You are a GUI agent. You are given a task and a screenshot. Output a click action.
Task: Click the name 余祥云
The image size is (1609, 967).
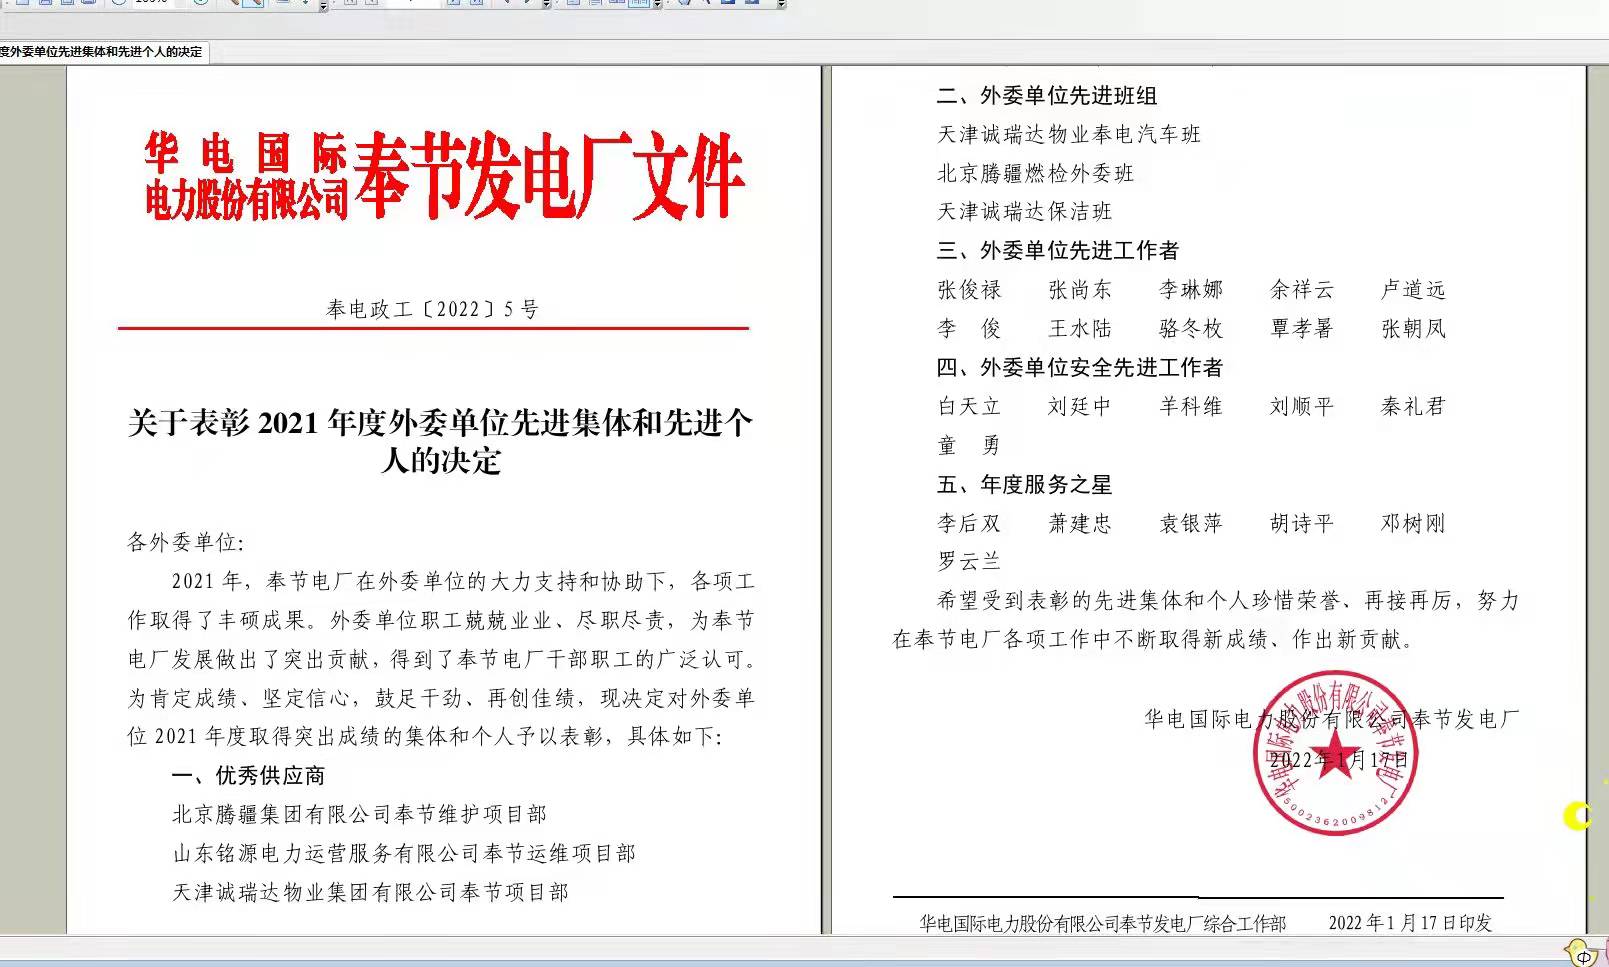tap(1302, 289)
